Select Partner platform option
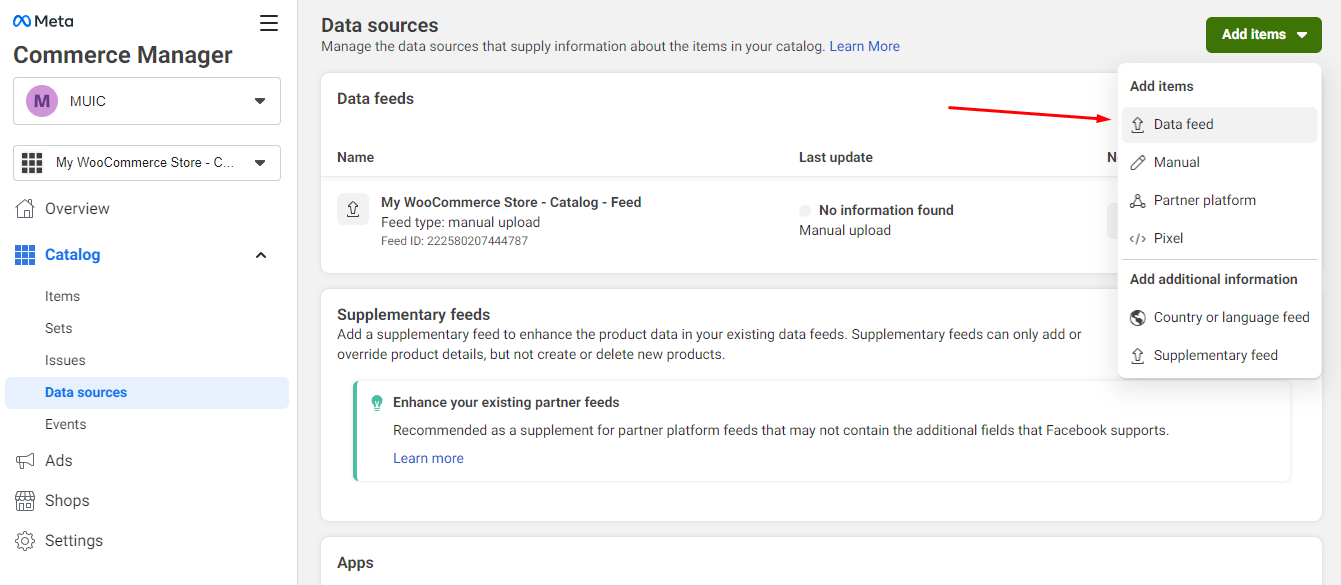This screenshot has height=585, width=1341. click(1219, 201)
